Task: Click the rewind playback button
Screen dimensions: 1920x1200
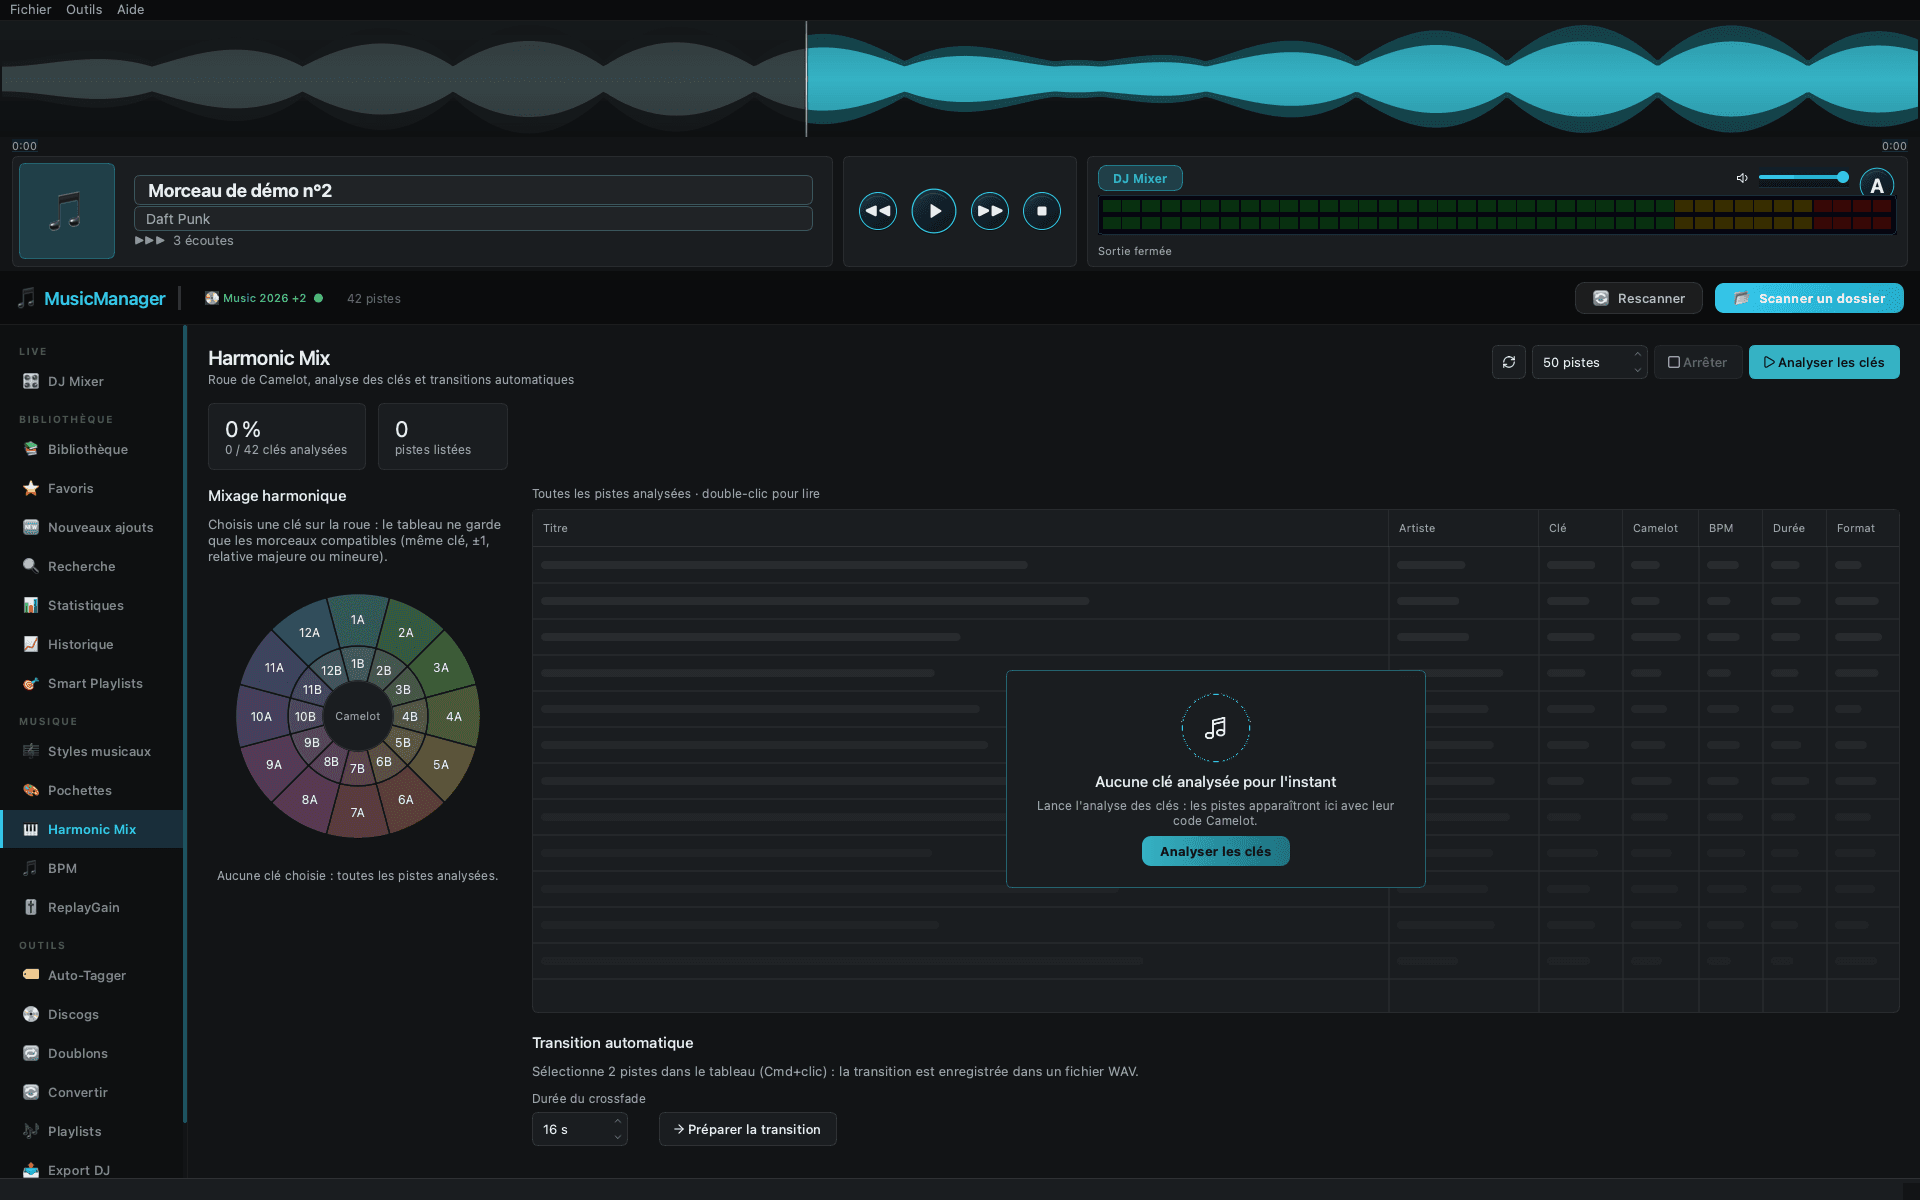Action: coord(877,211)
